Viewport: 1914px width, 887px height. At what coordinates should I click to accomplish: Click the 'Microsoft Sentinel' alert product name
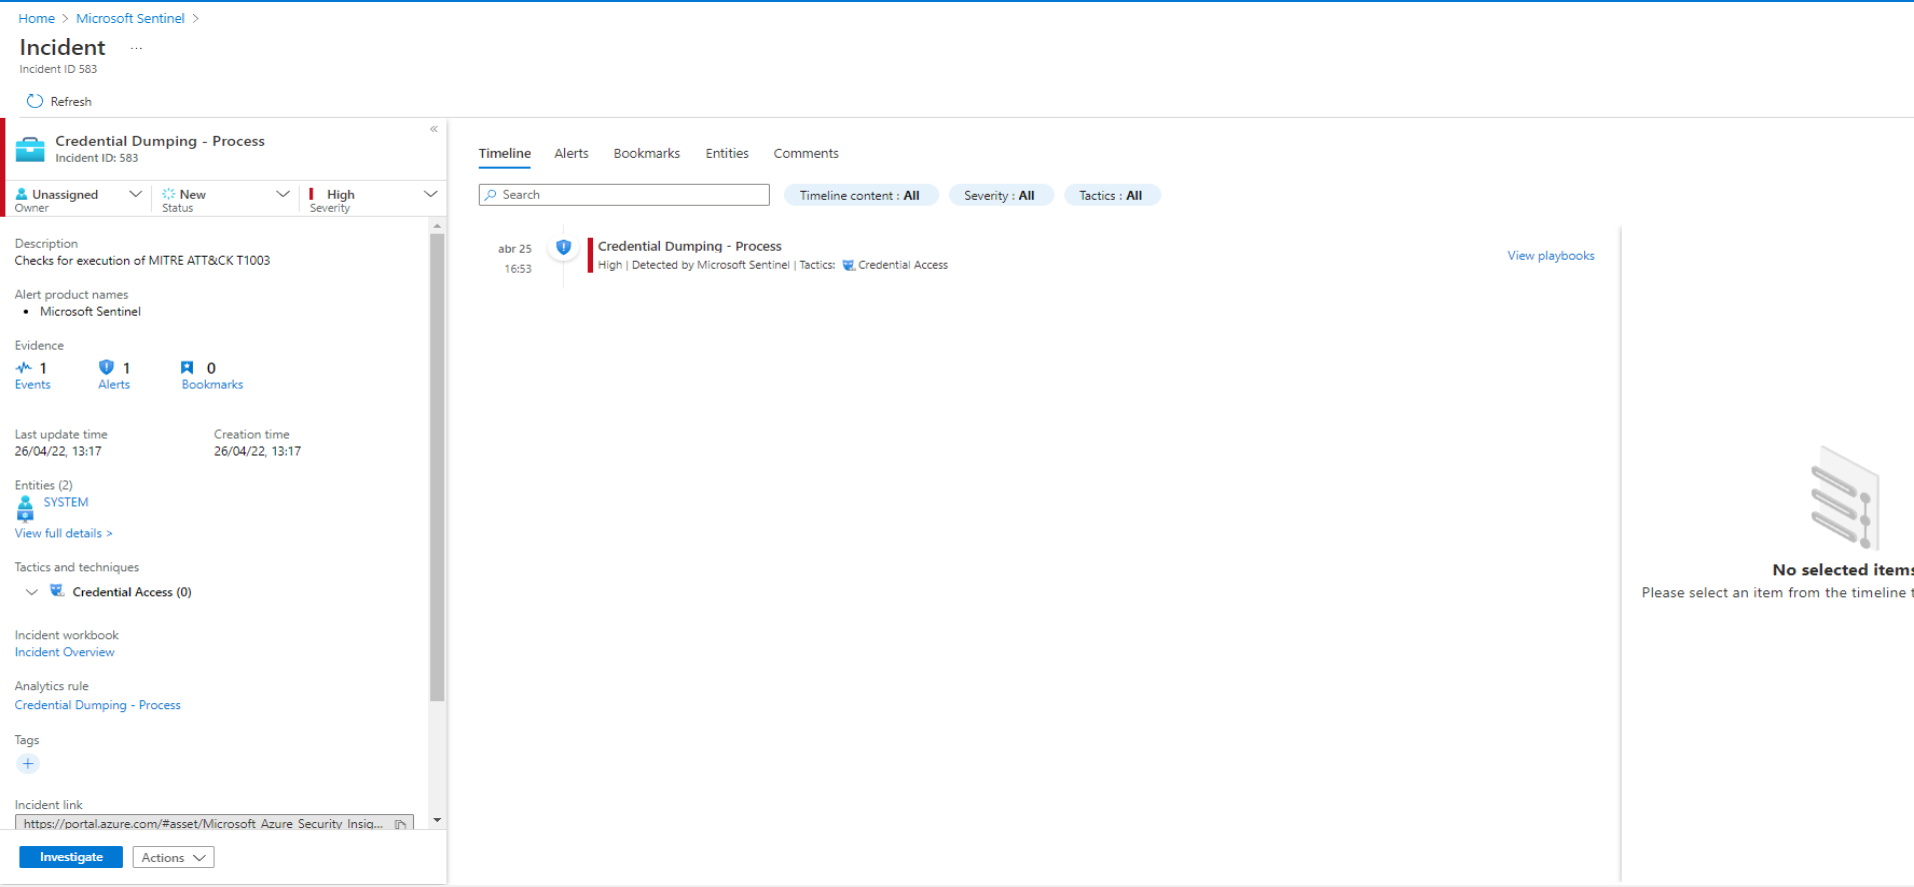tap(90, 312)
